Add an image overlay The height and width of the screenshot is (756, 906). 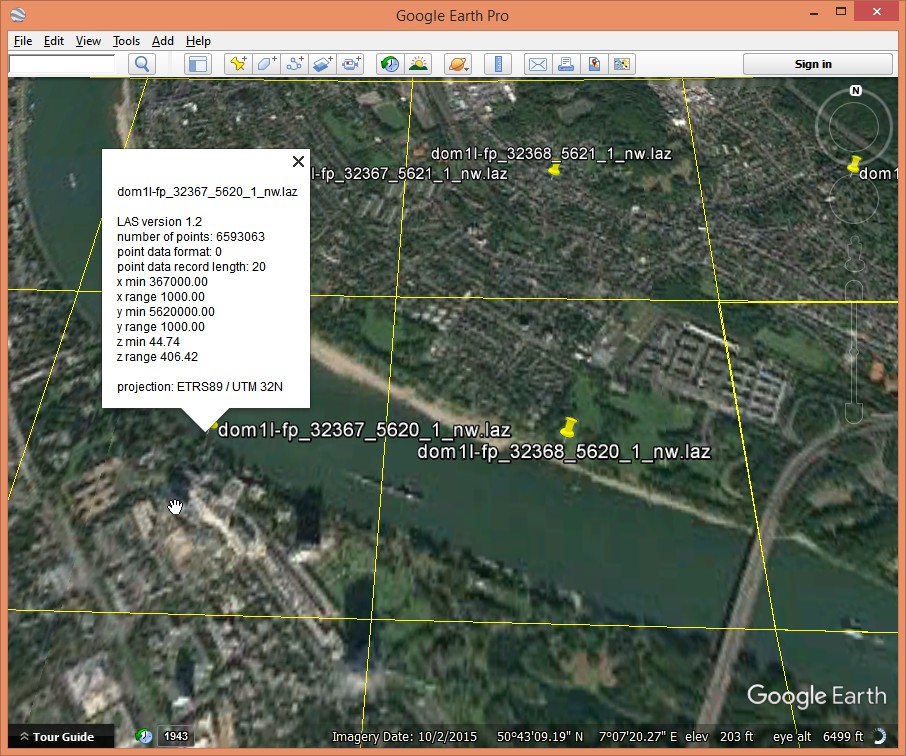point(322,64)
